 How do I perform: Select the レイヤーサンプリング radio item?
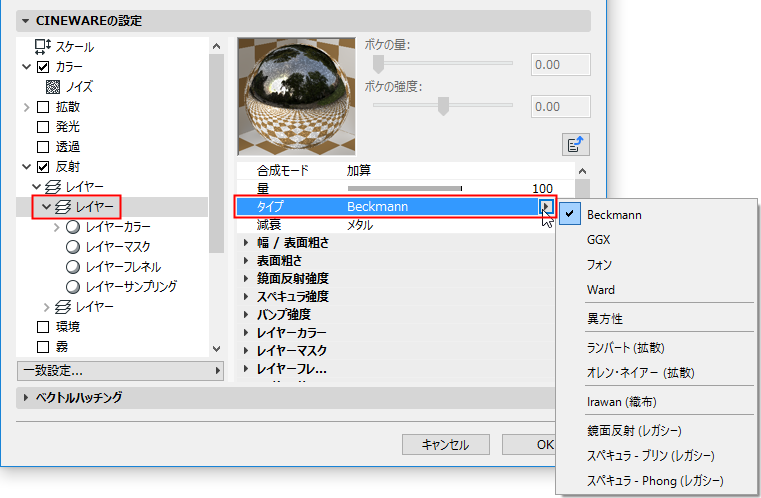click(x=73, y=287)
